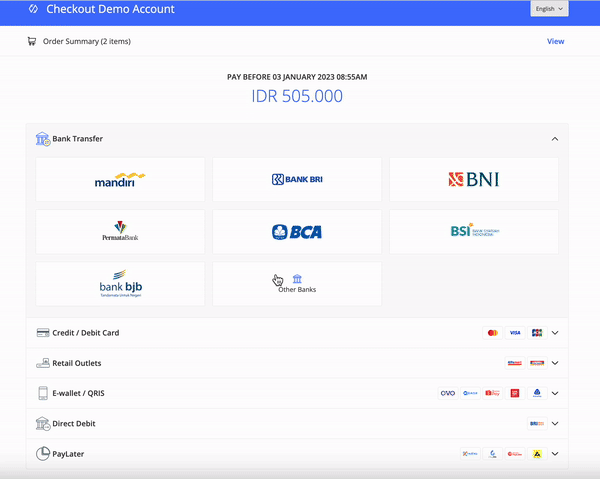
Task: Choose PermataBank transfer option
Action: point(120,231)
